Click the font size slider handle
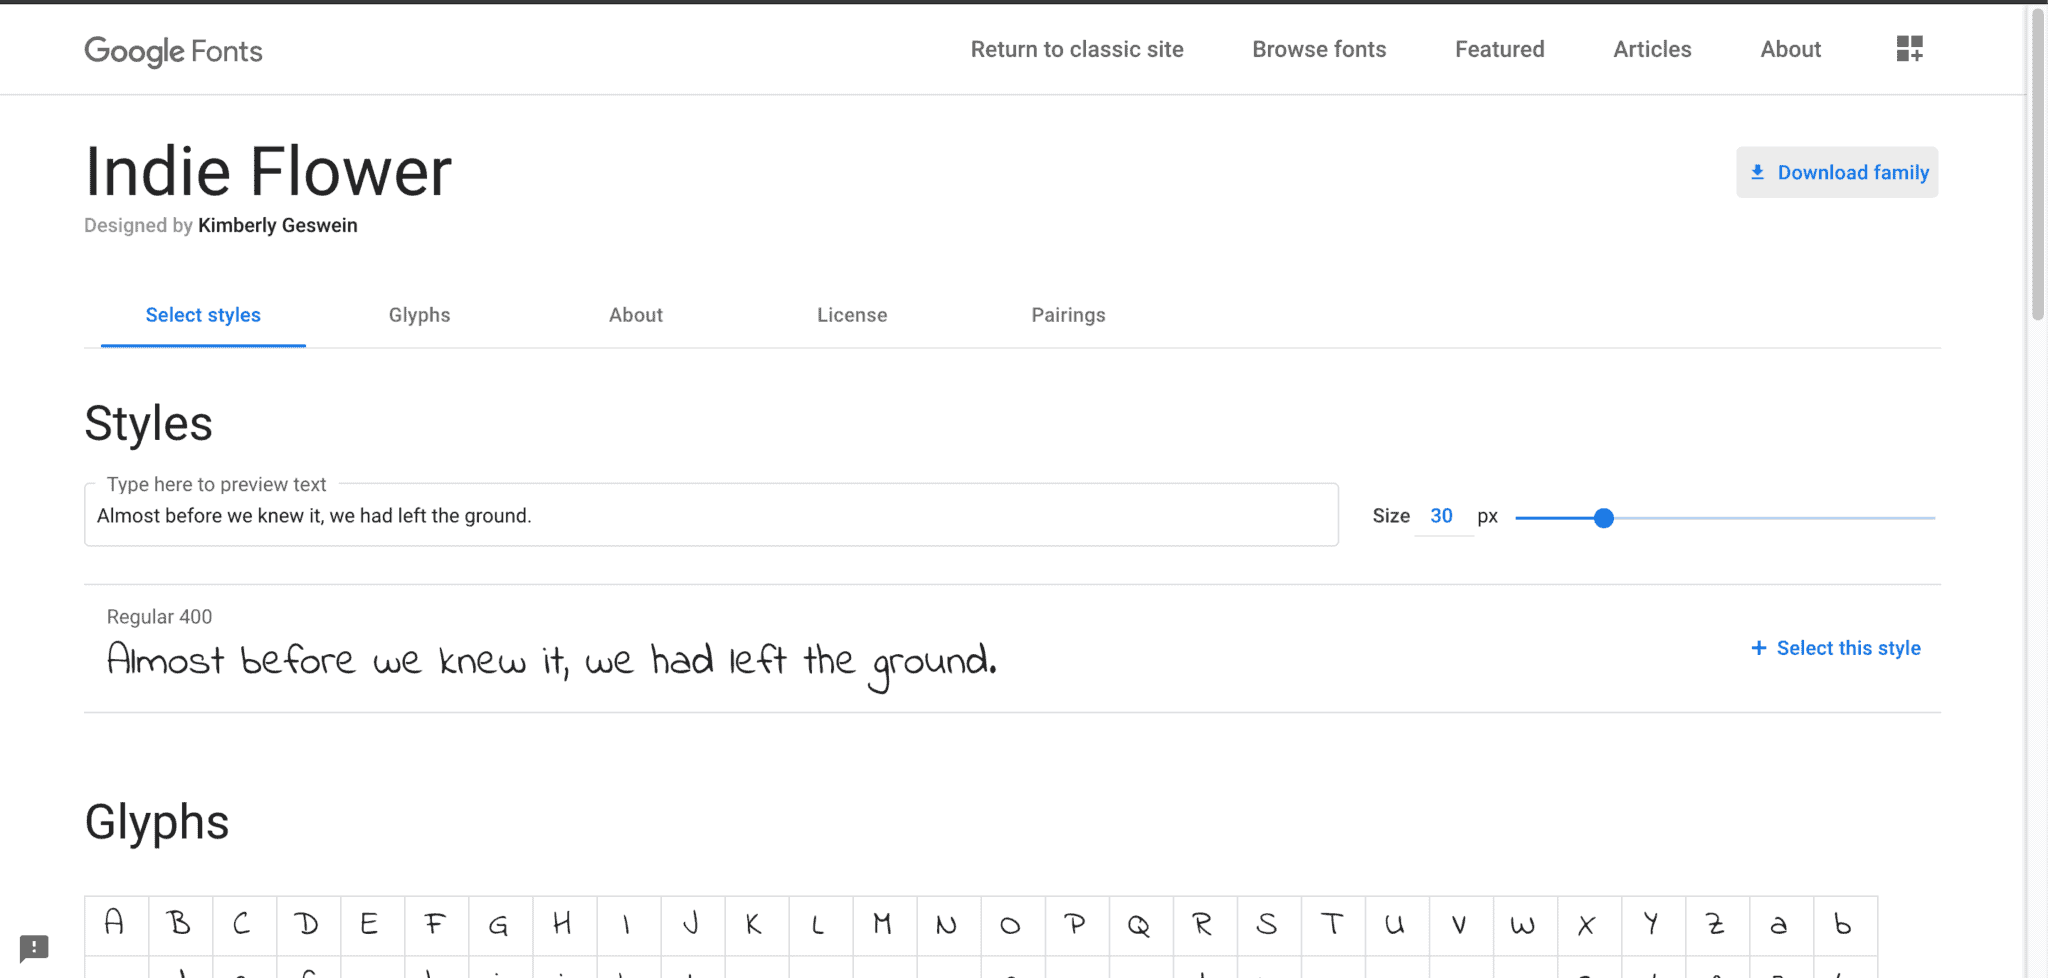2048x978 pixels. pyautogui.click(x=1604, y=518)
